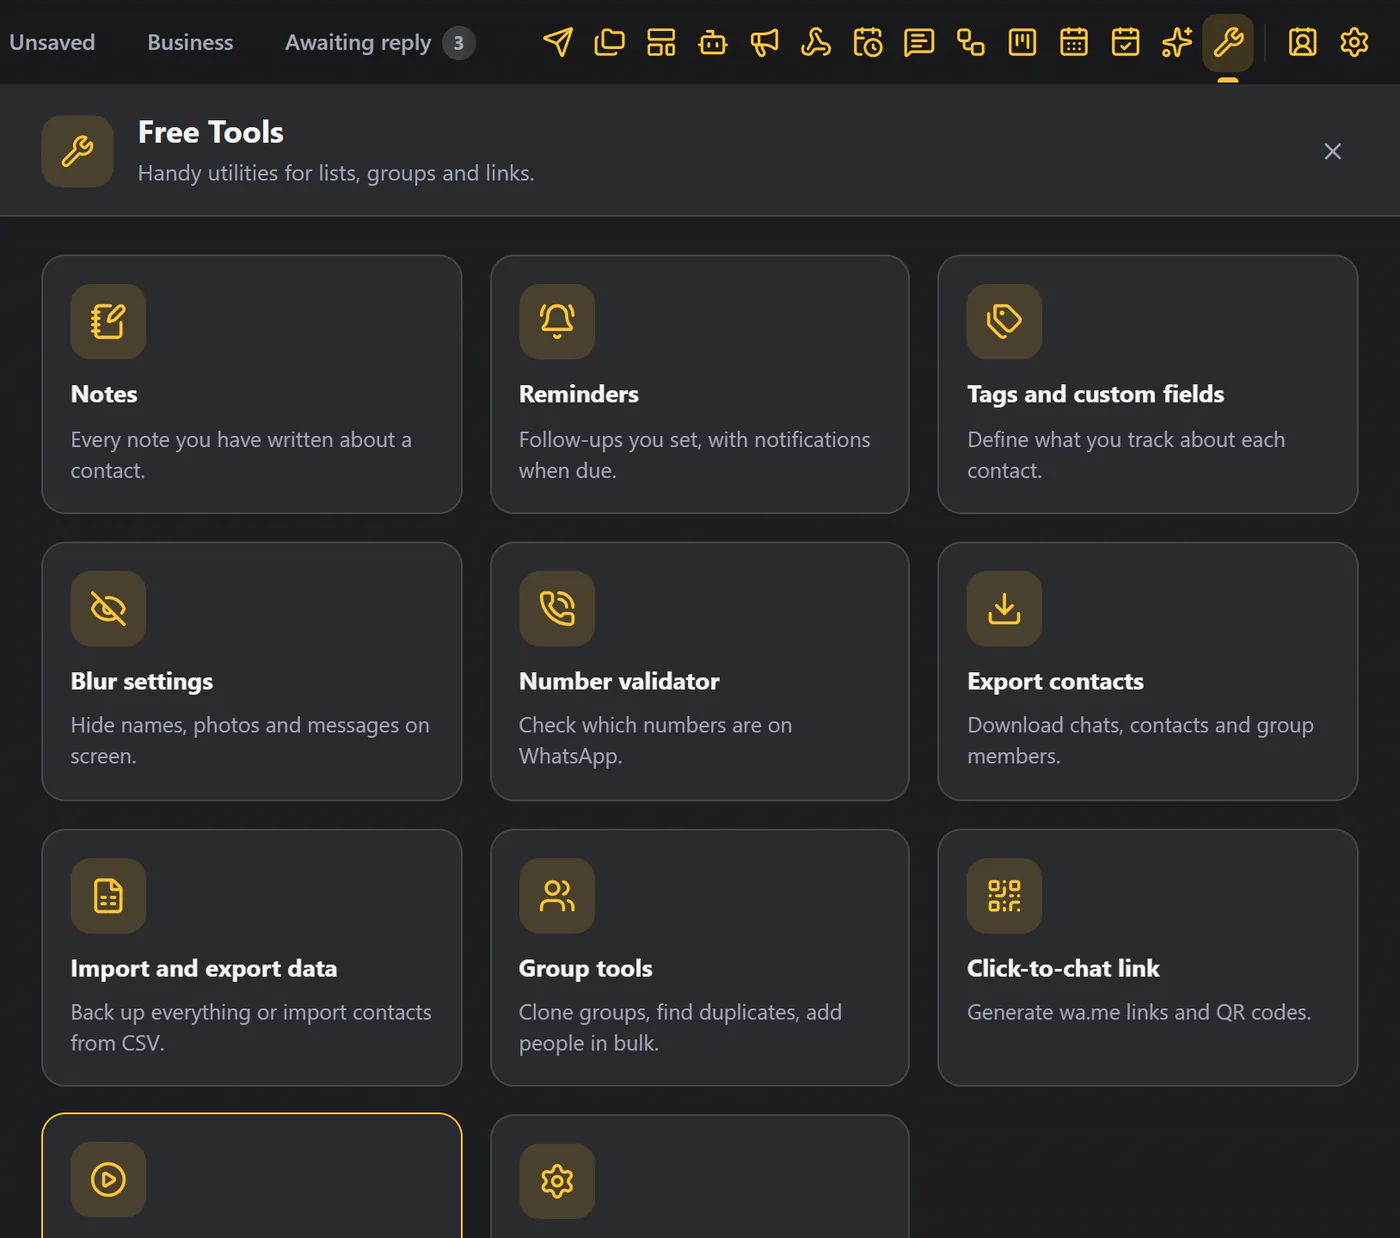Click 'Clone groups, find duplicates, add people in bulk.'

tap(680, 1027)
